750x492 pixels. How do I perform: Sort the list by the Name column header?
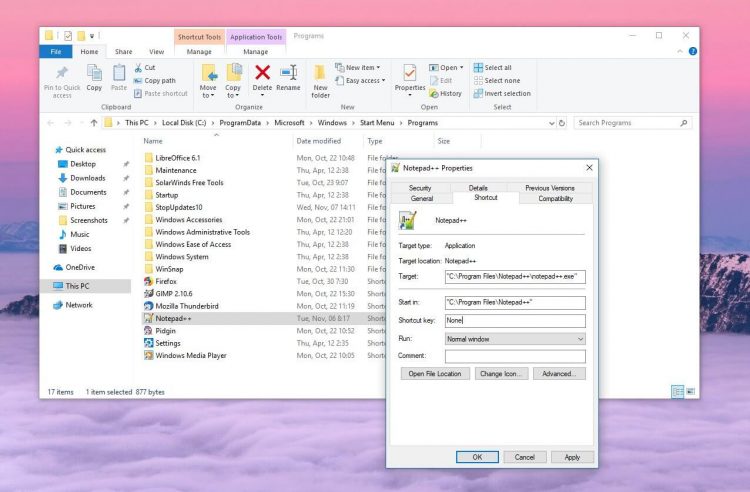pos(153,141)
